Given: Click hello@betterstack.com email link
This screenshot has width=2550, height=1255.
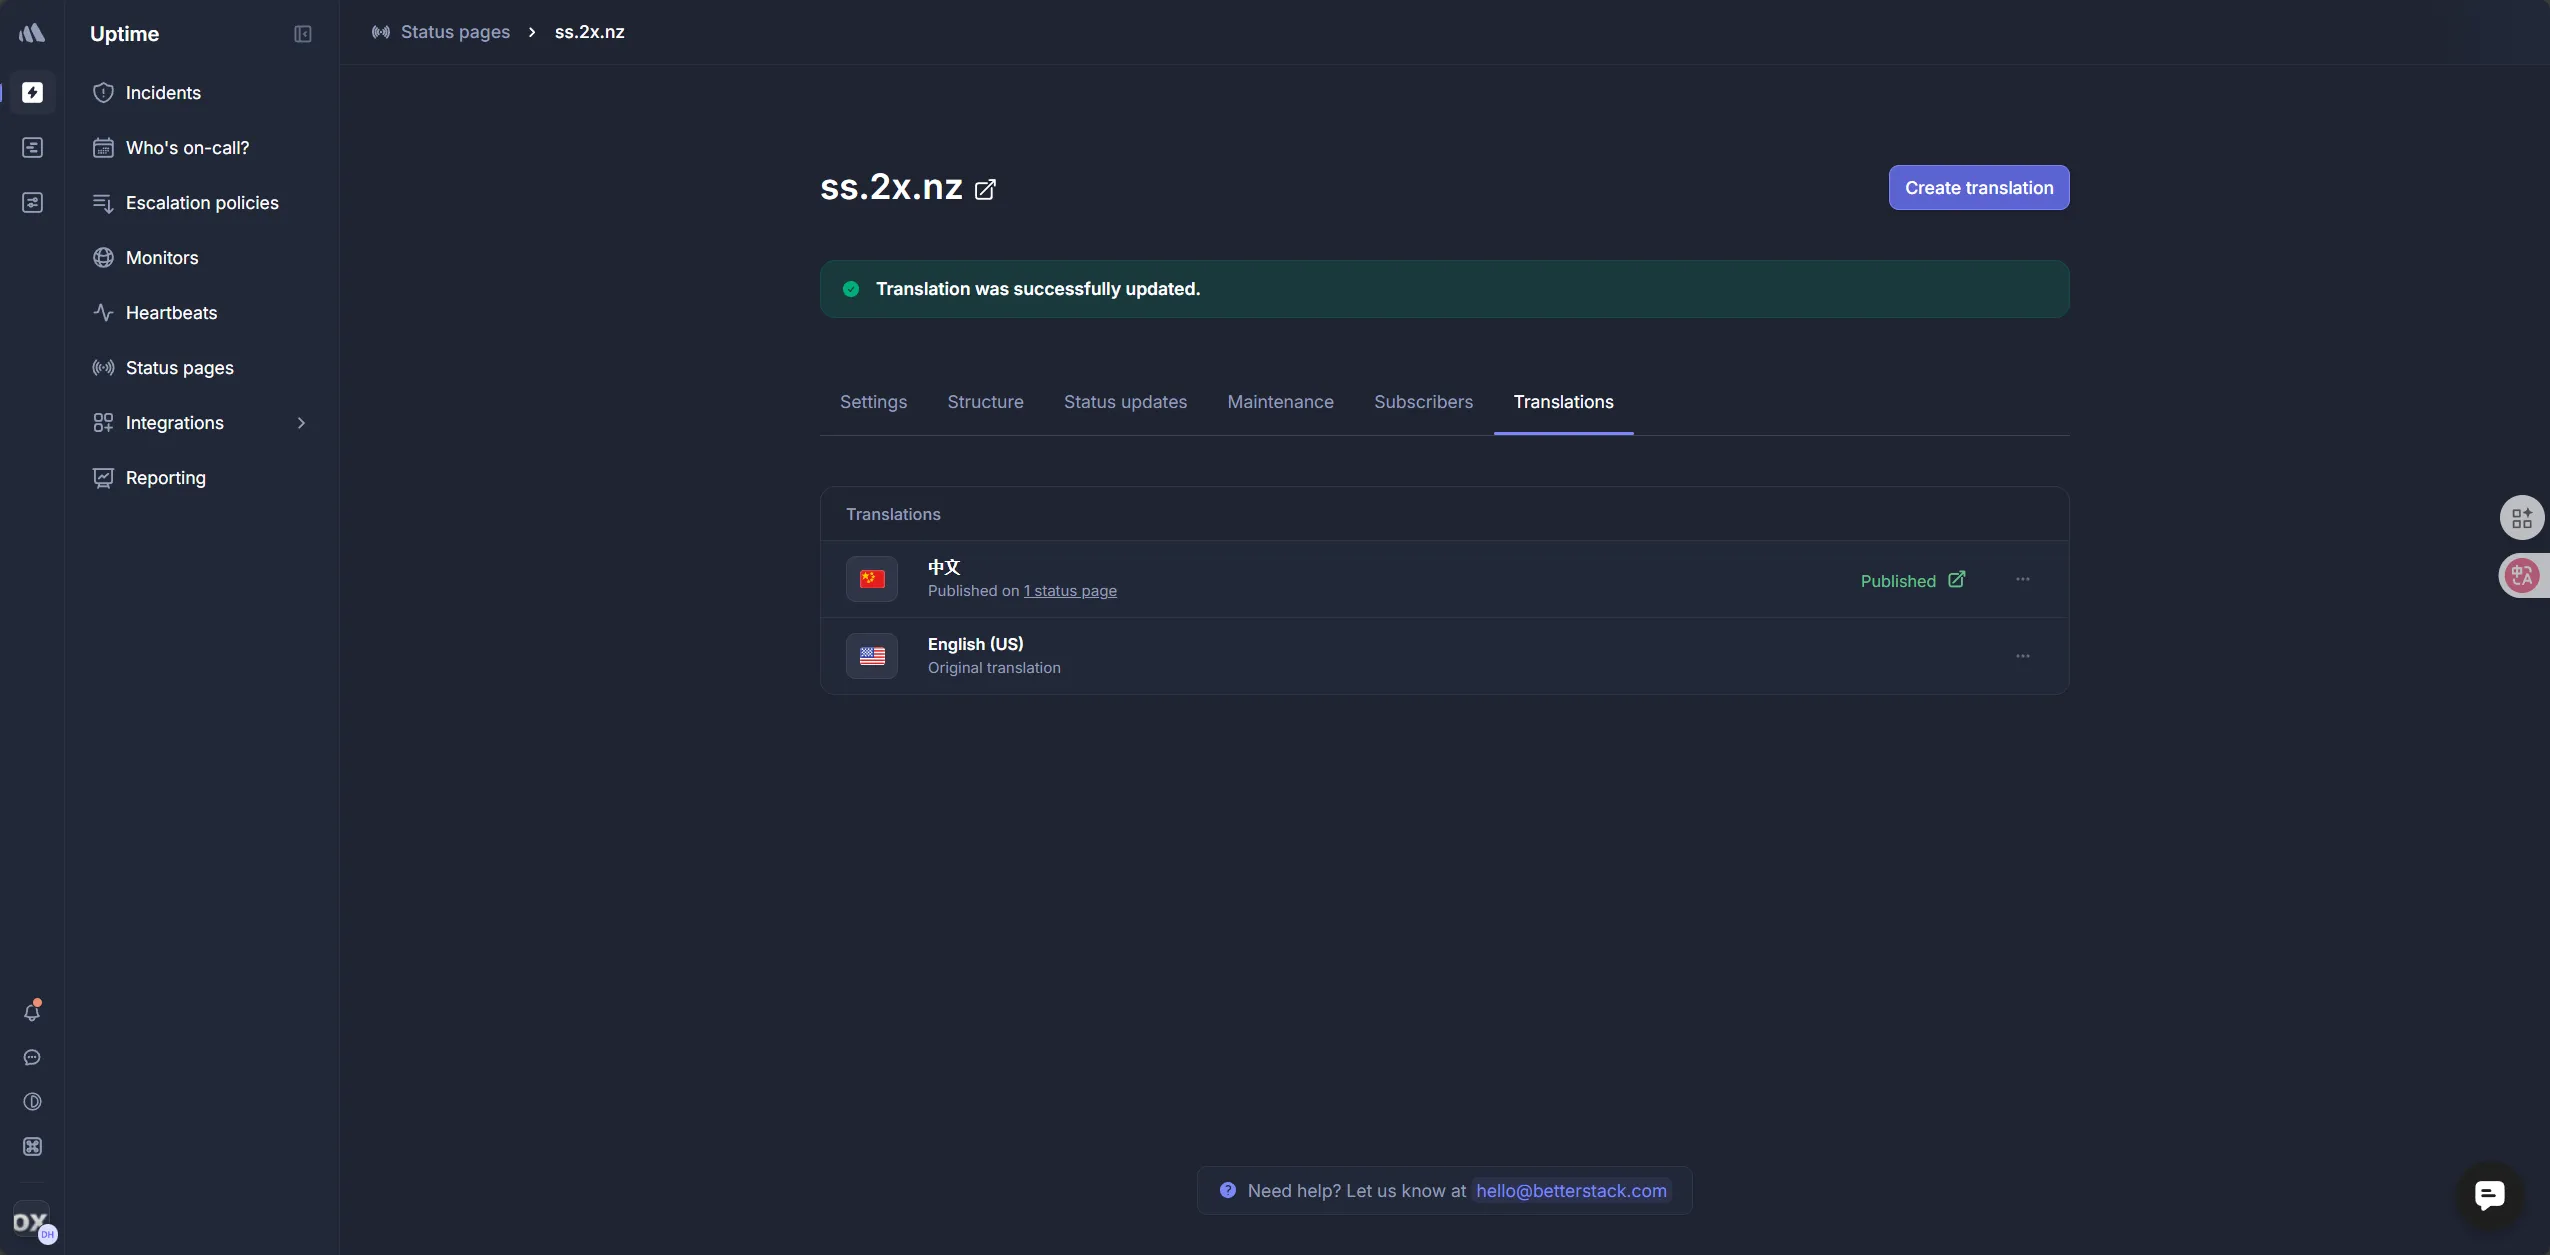Looking at the screenshot, I should point(1571,1191).
